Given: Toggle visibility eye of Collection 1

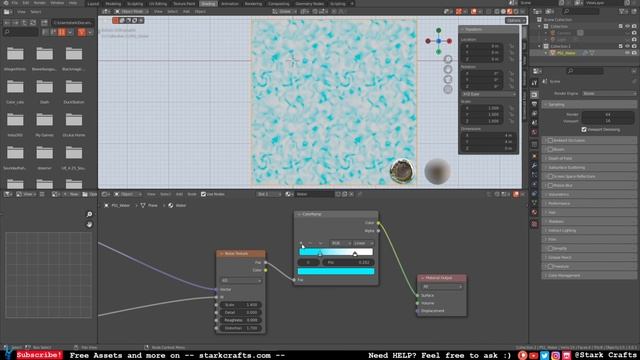Looking at the screenshot, I should click(x=628, y=46).
